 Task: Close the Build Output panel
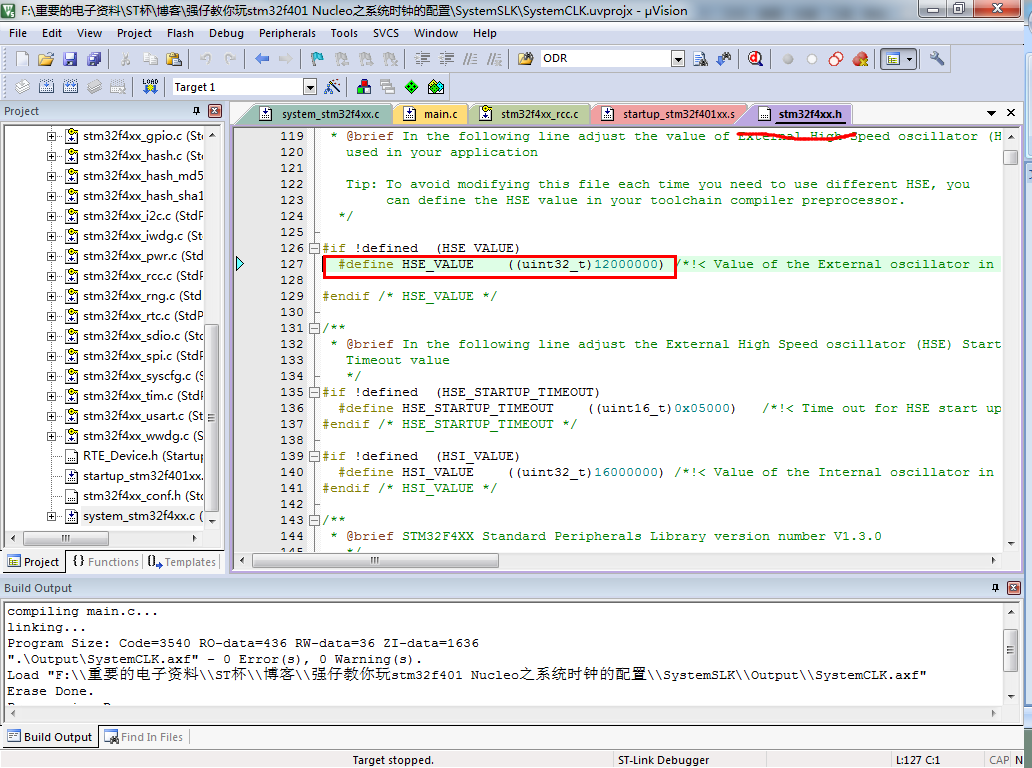pyautogui.click(x=1014, y=588)
